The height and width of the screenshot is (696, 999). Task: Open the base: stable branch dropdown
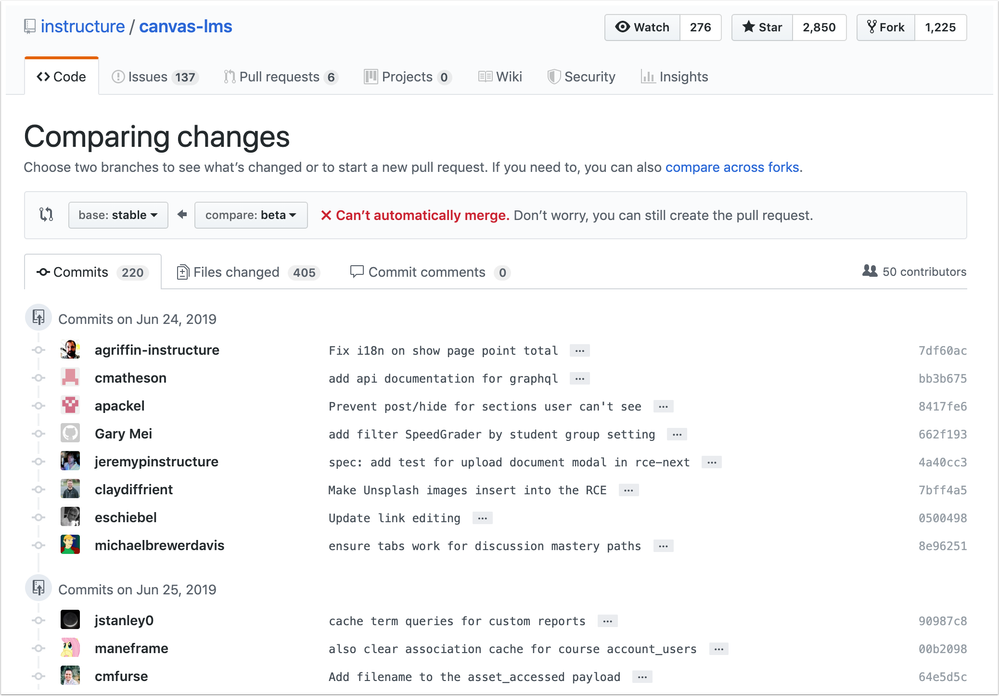pos(118,215)
